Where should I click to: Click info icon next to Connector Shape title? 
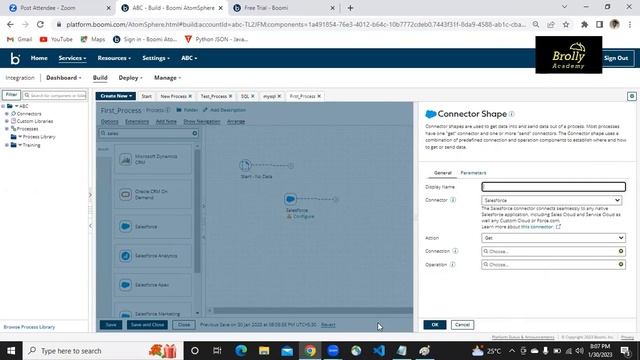[x=511, y=114]
